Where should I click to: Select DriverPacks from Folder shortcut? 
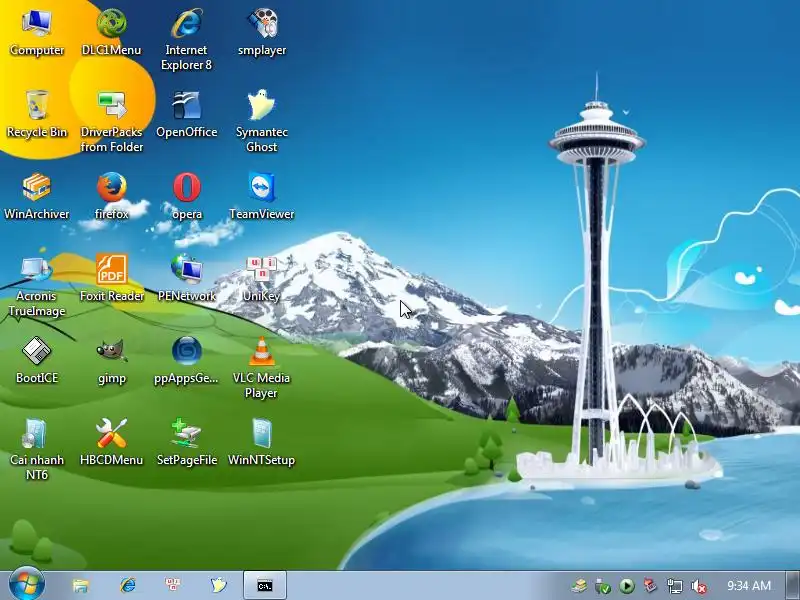click(x=111, y=121)
